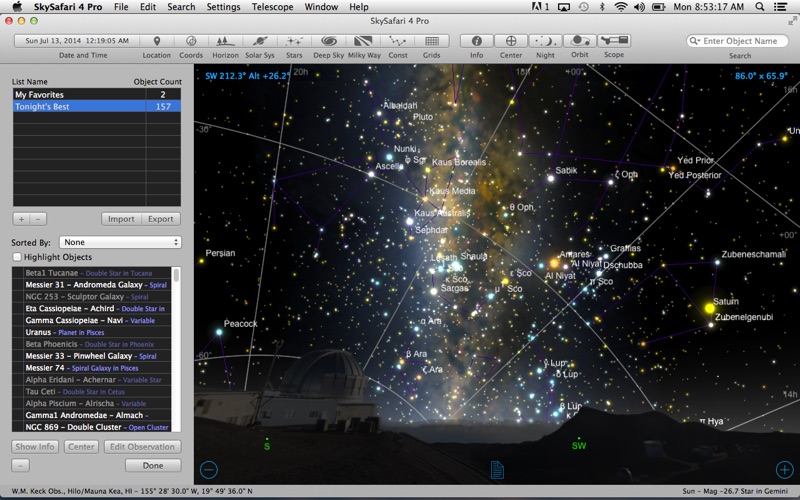Click the minus button left of Done
800x500 pixels.
point(20,465)
